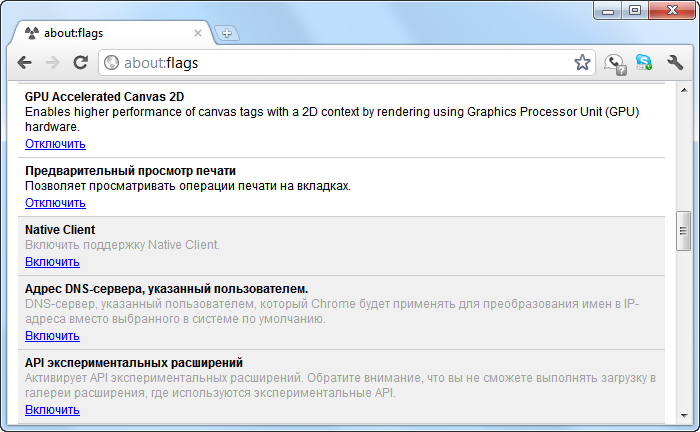Image resolution: width=700 pixels, height=432 pixels.
Task: Reload the about:flags page
Action: (81, 63)
